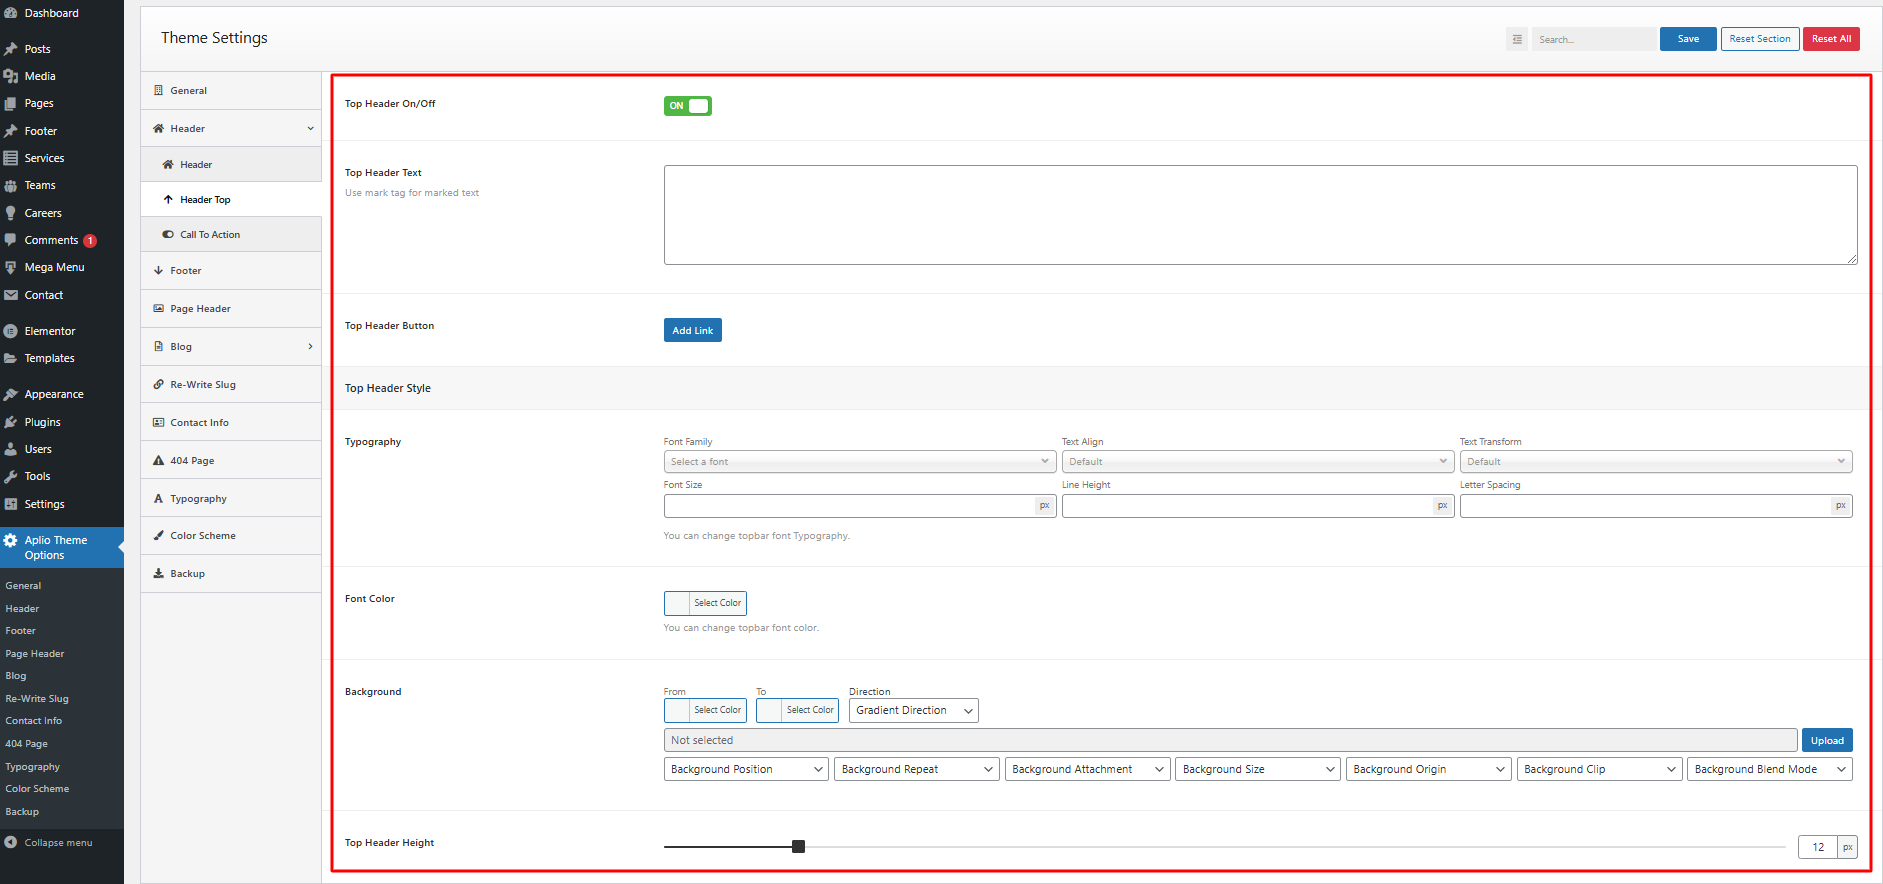Open the Font Family dropdown
Viewport: 1883px width, 884px height.
point(860,461)
